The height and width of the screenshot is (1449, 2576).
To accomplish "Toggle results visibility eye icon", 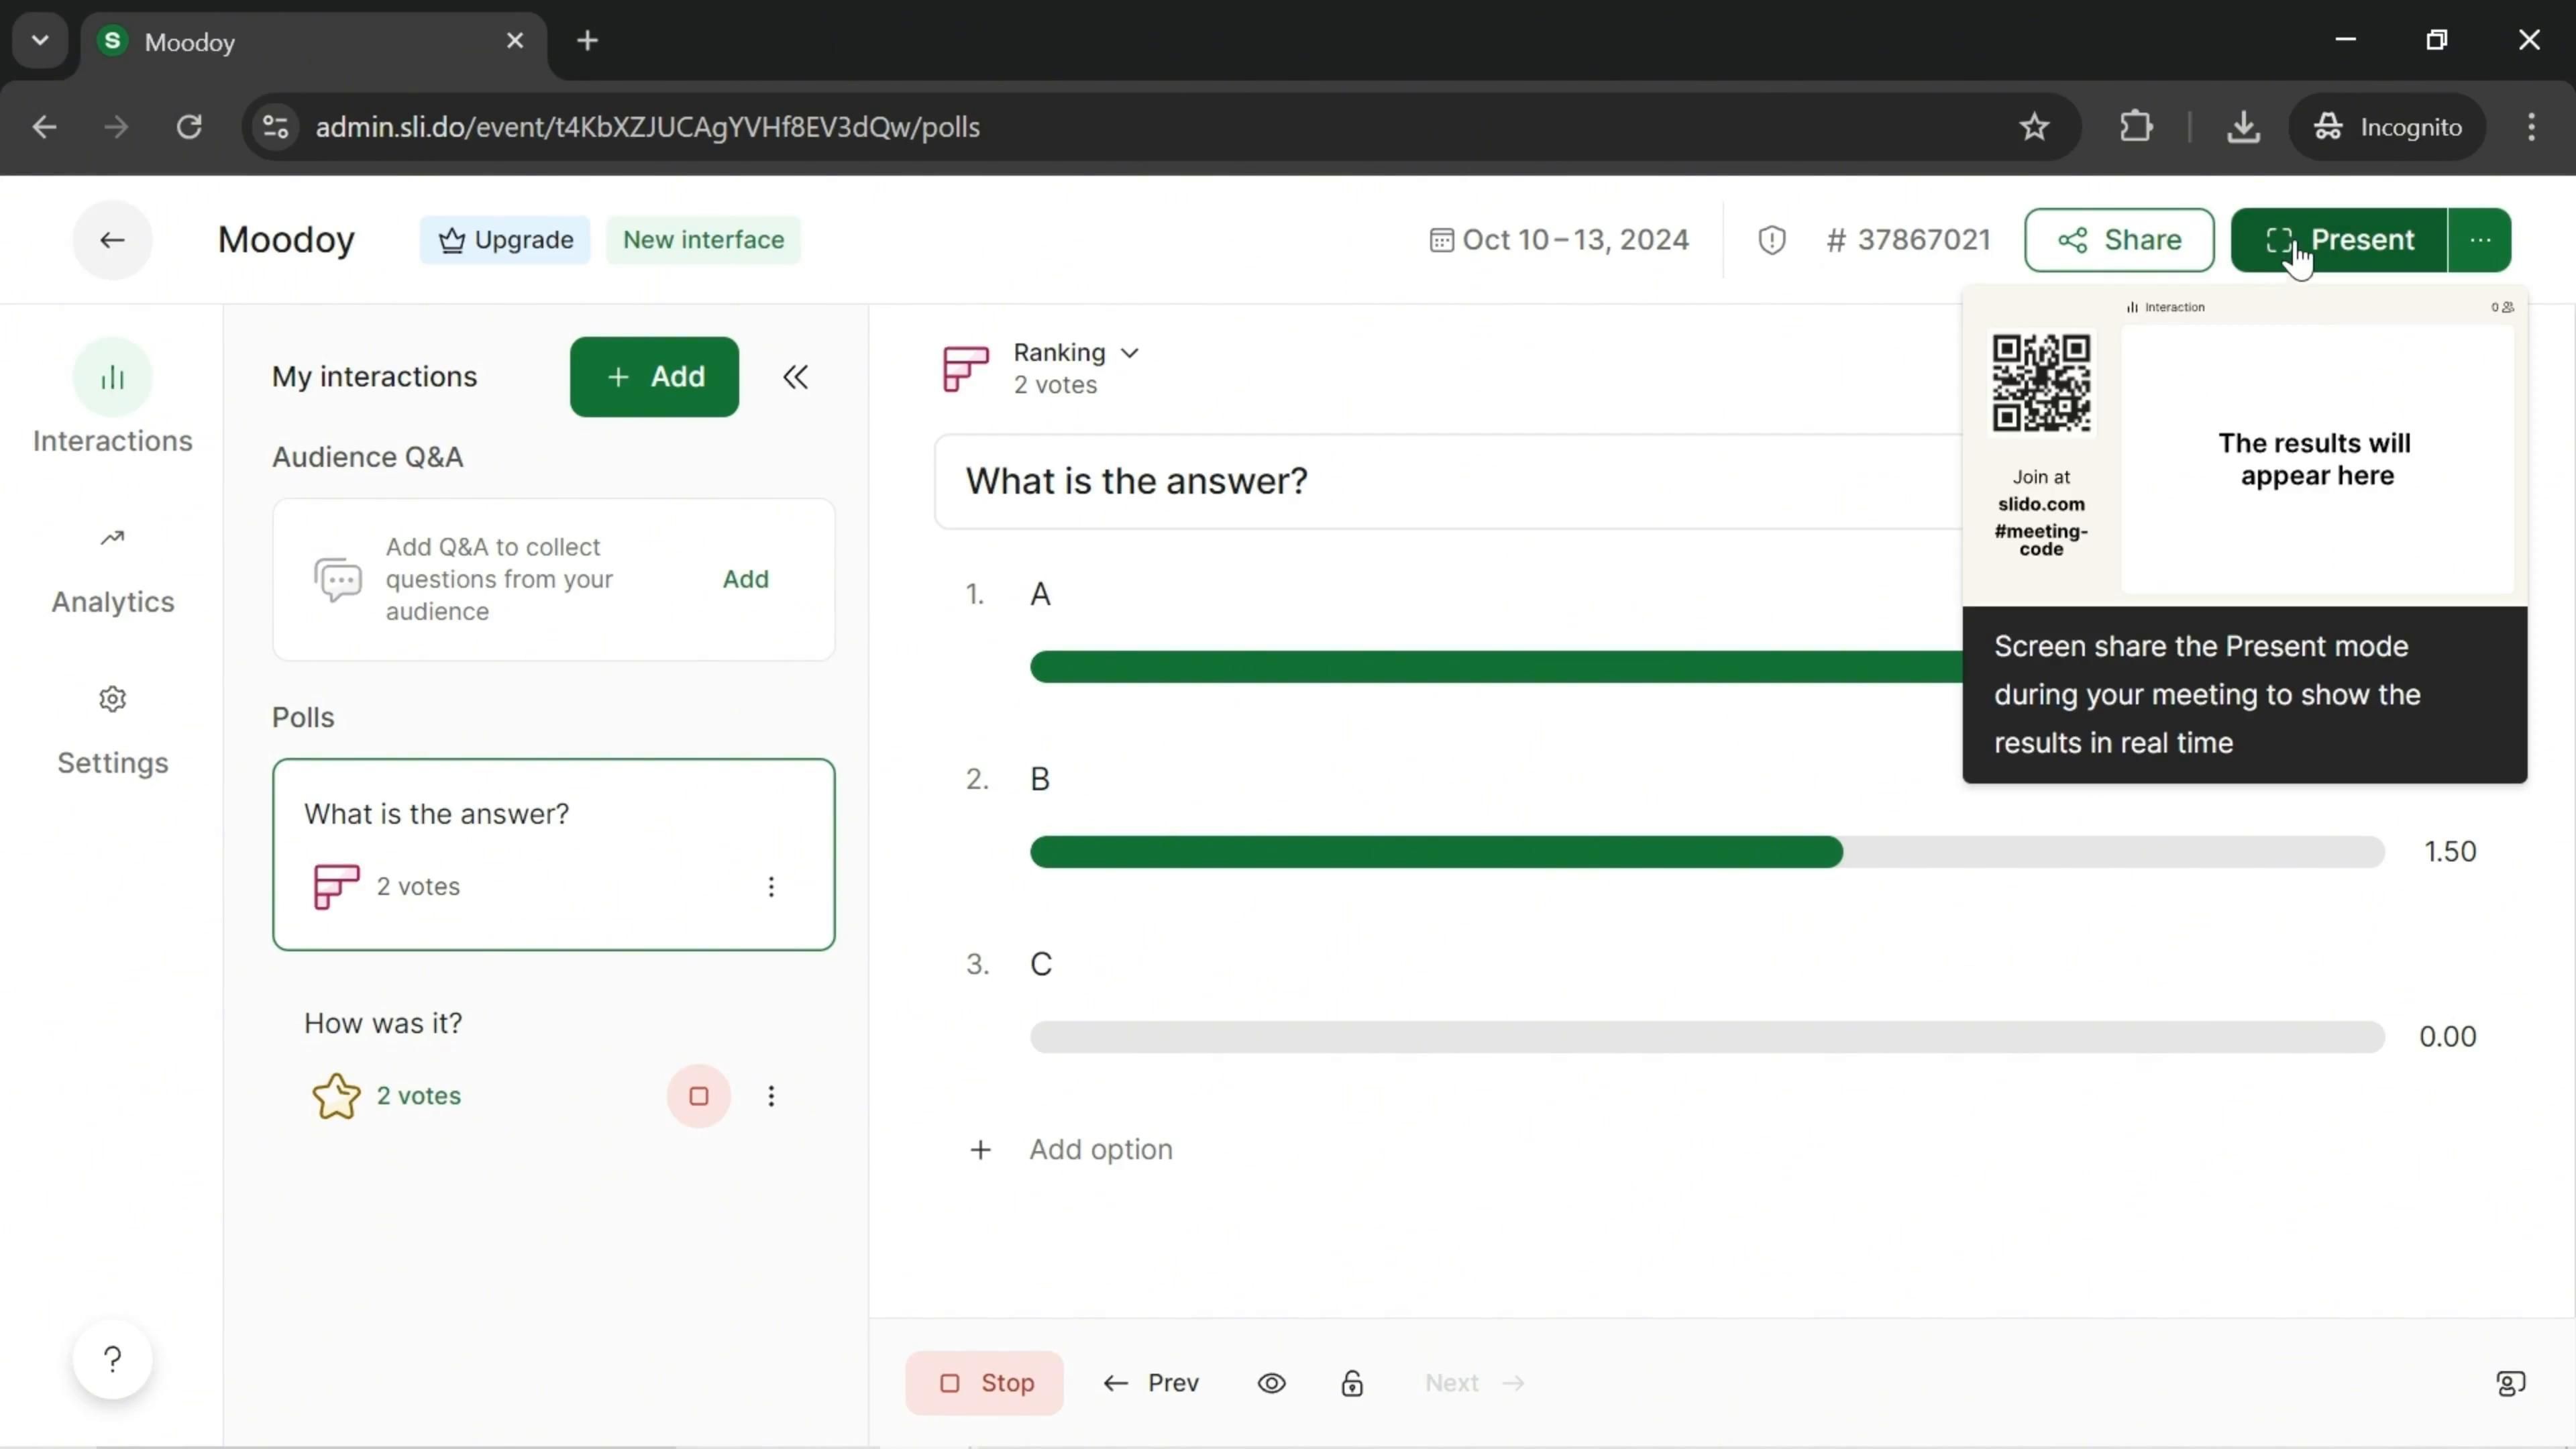I will (1271, 1383).
